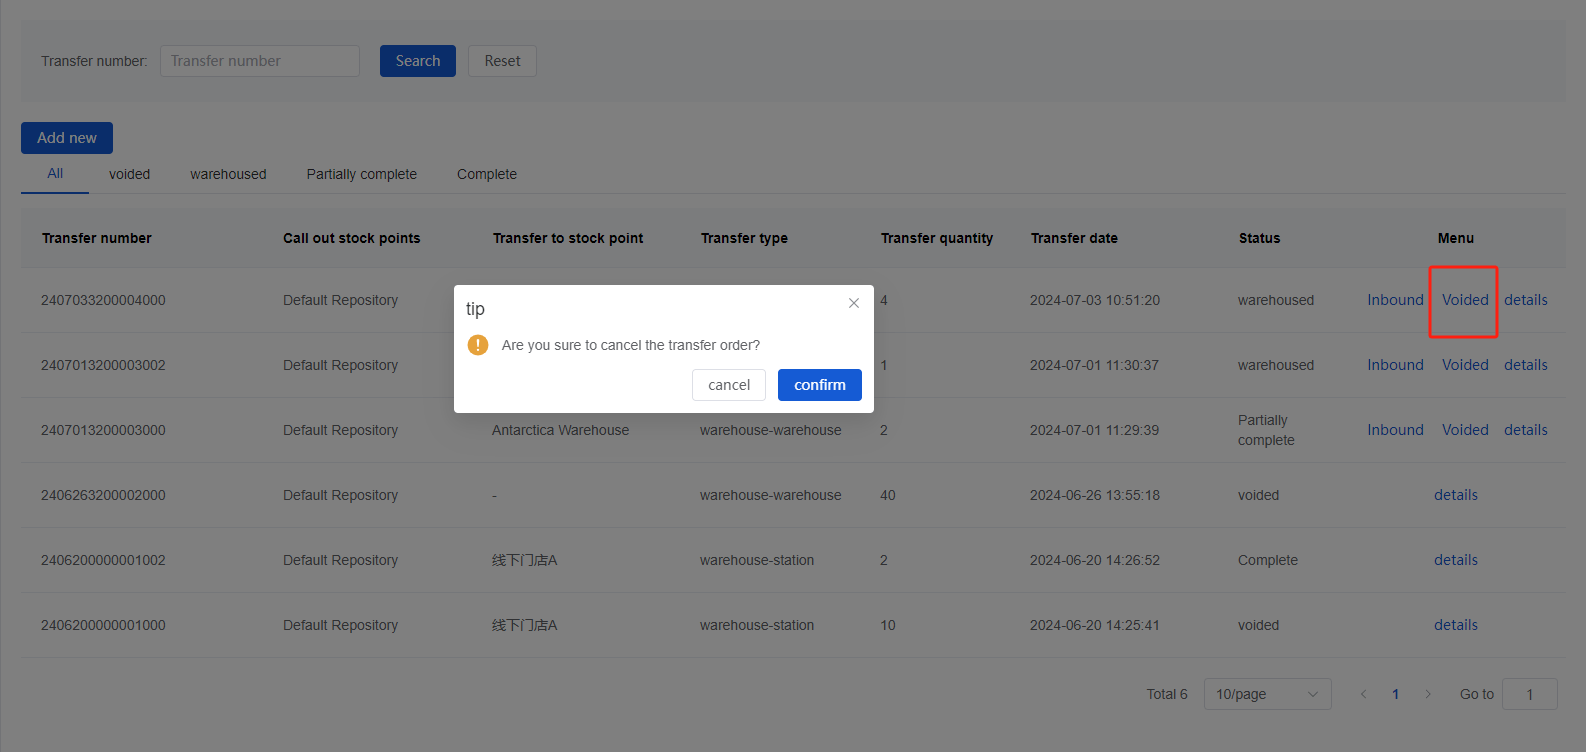Image resolution: width=1586 pixels, height=752 pixels.
Task: Click Inbound for transfer 2407013200003000
Action: tap(1396, 430)
